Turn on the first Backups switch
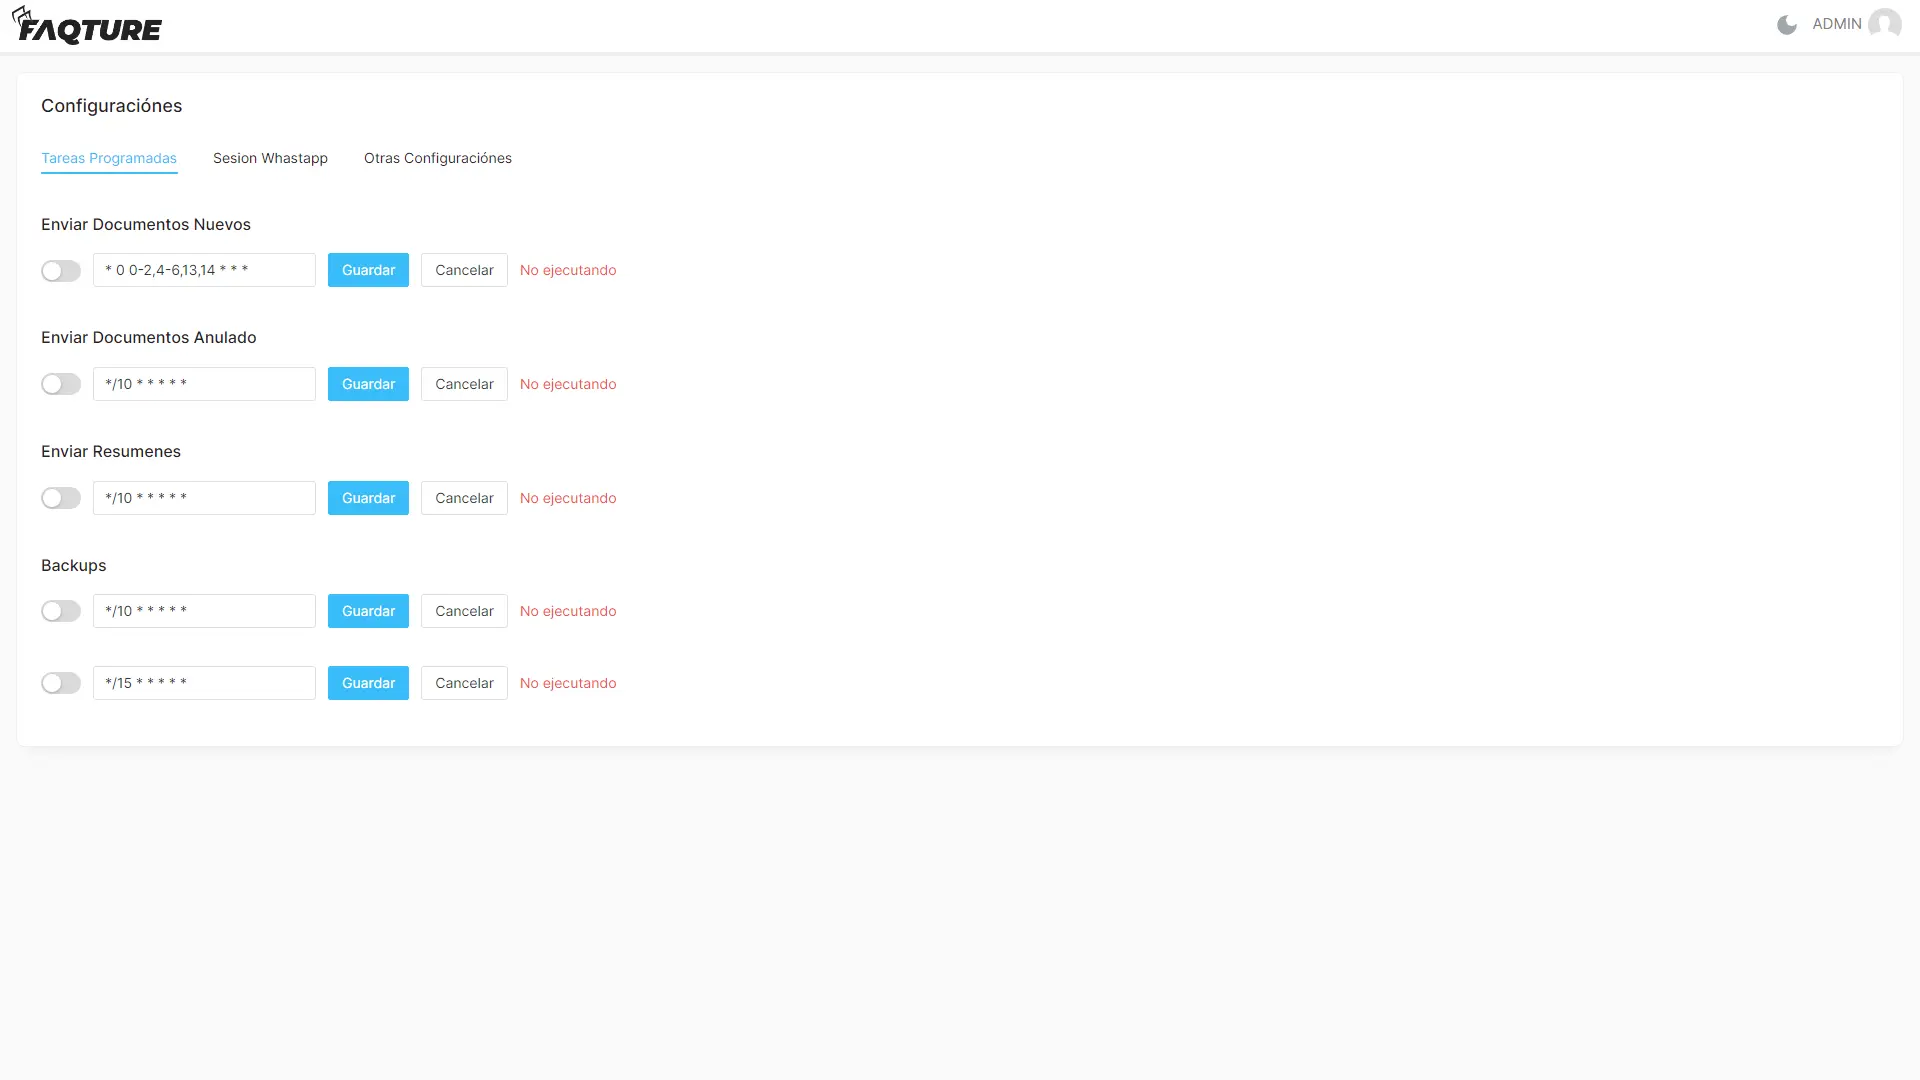This screenshot has width=1920, height=1080. coord(61,611)
